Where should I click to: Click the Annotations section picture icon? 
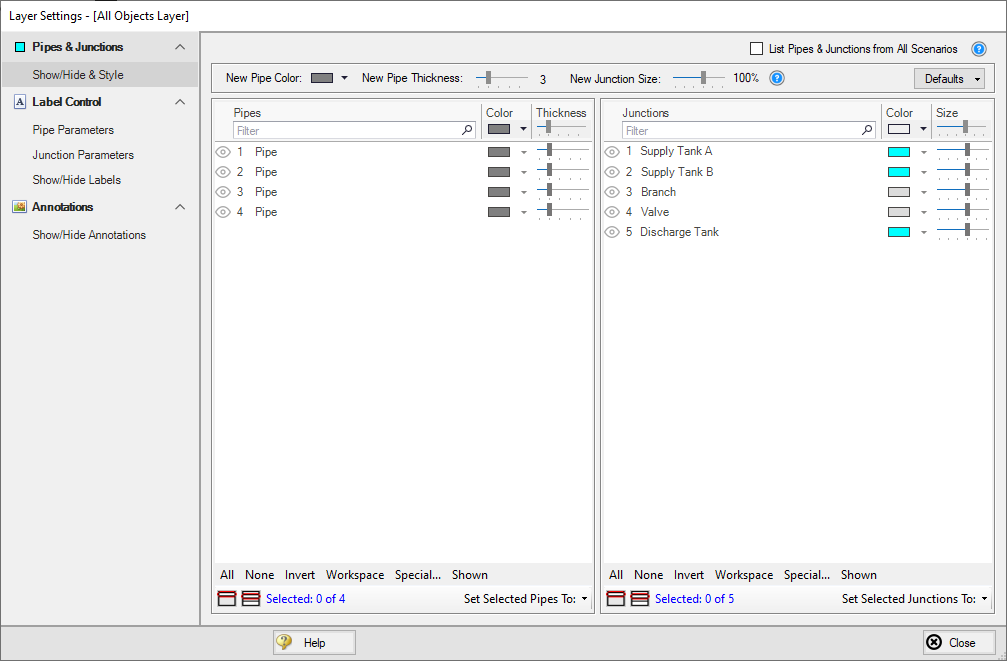[x=19, y=207]
